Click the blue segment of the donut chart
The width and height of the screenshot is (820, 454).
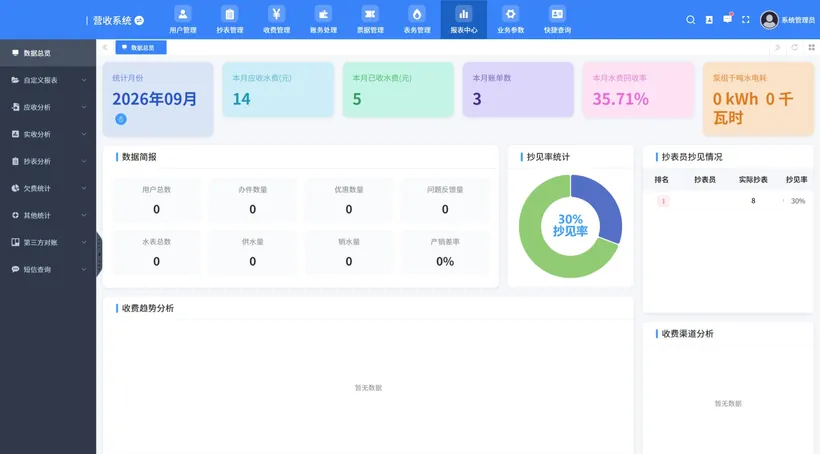tap(601, 207)
